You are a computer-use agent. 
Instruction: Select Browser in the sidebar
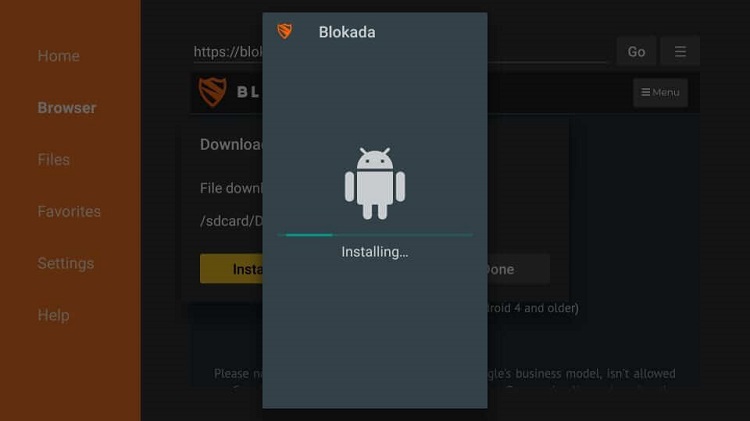point(67,108)
